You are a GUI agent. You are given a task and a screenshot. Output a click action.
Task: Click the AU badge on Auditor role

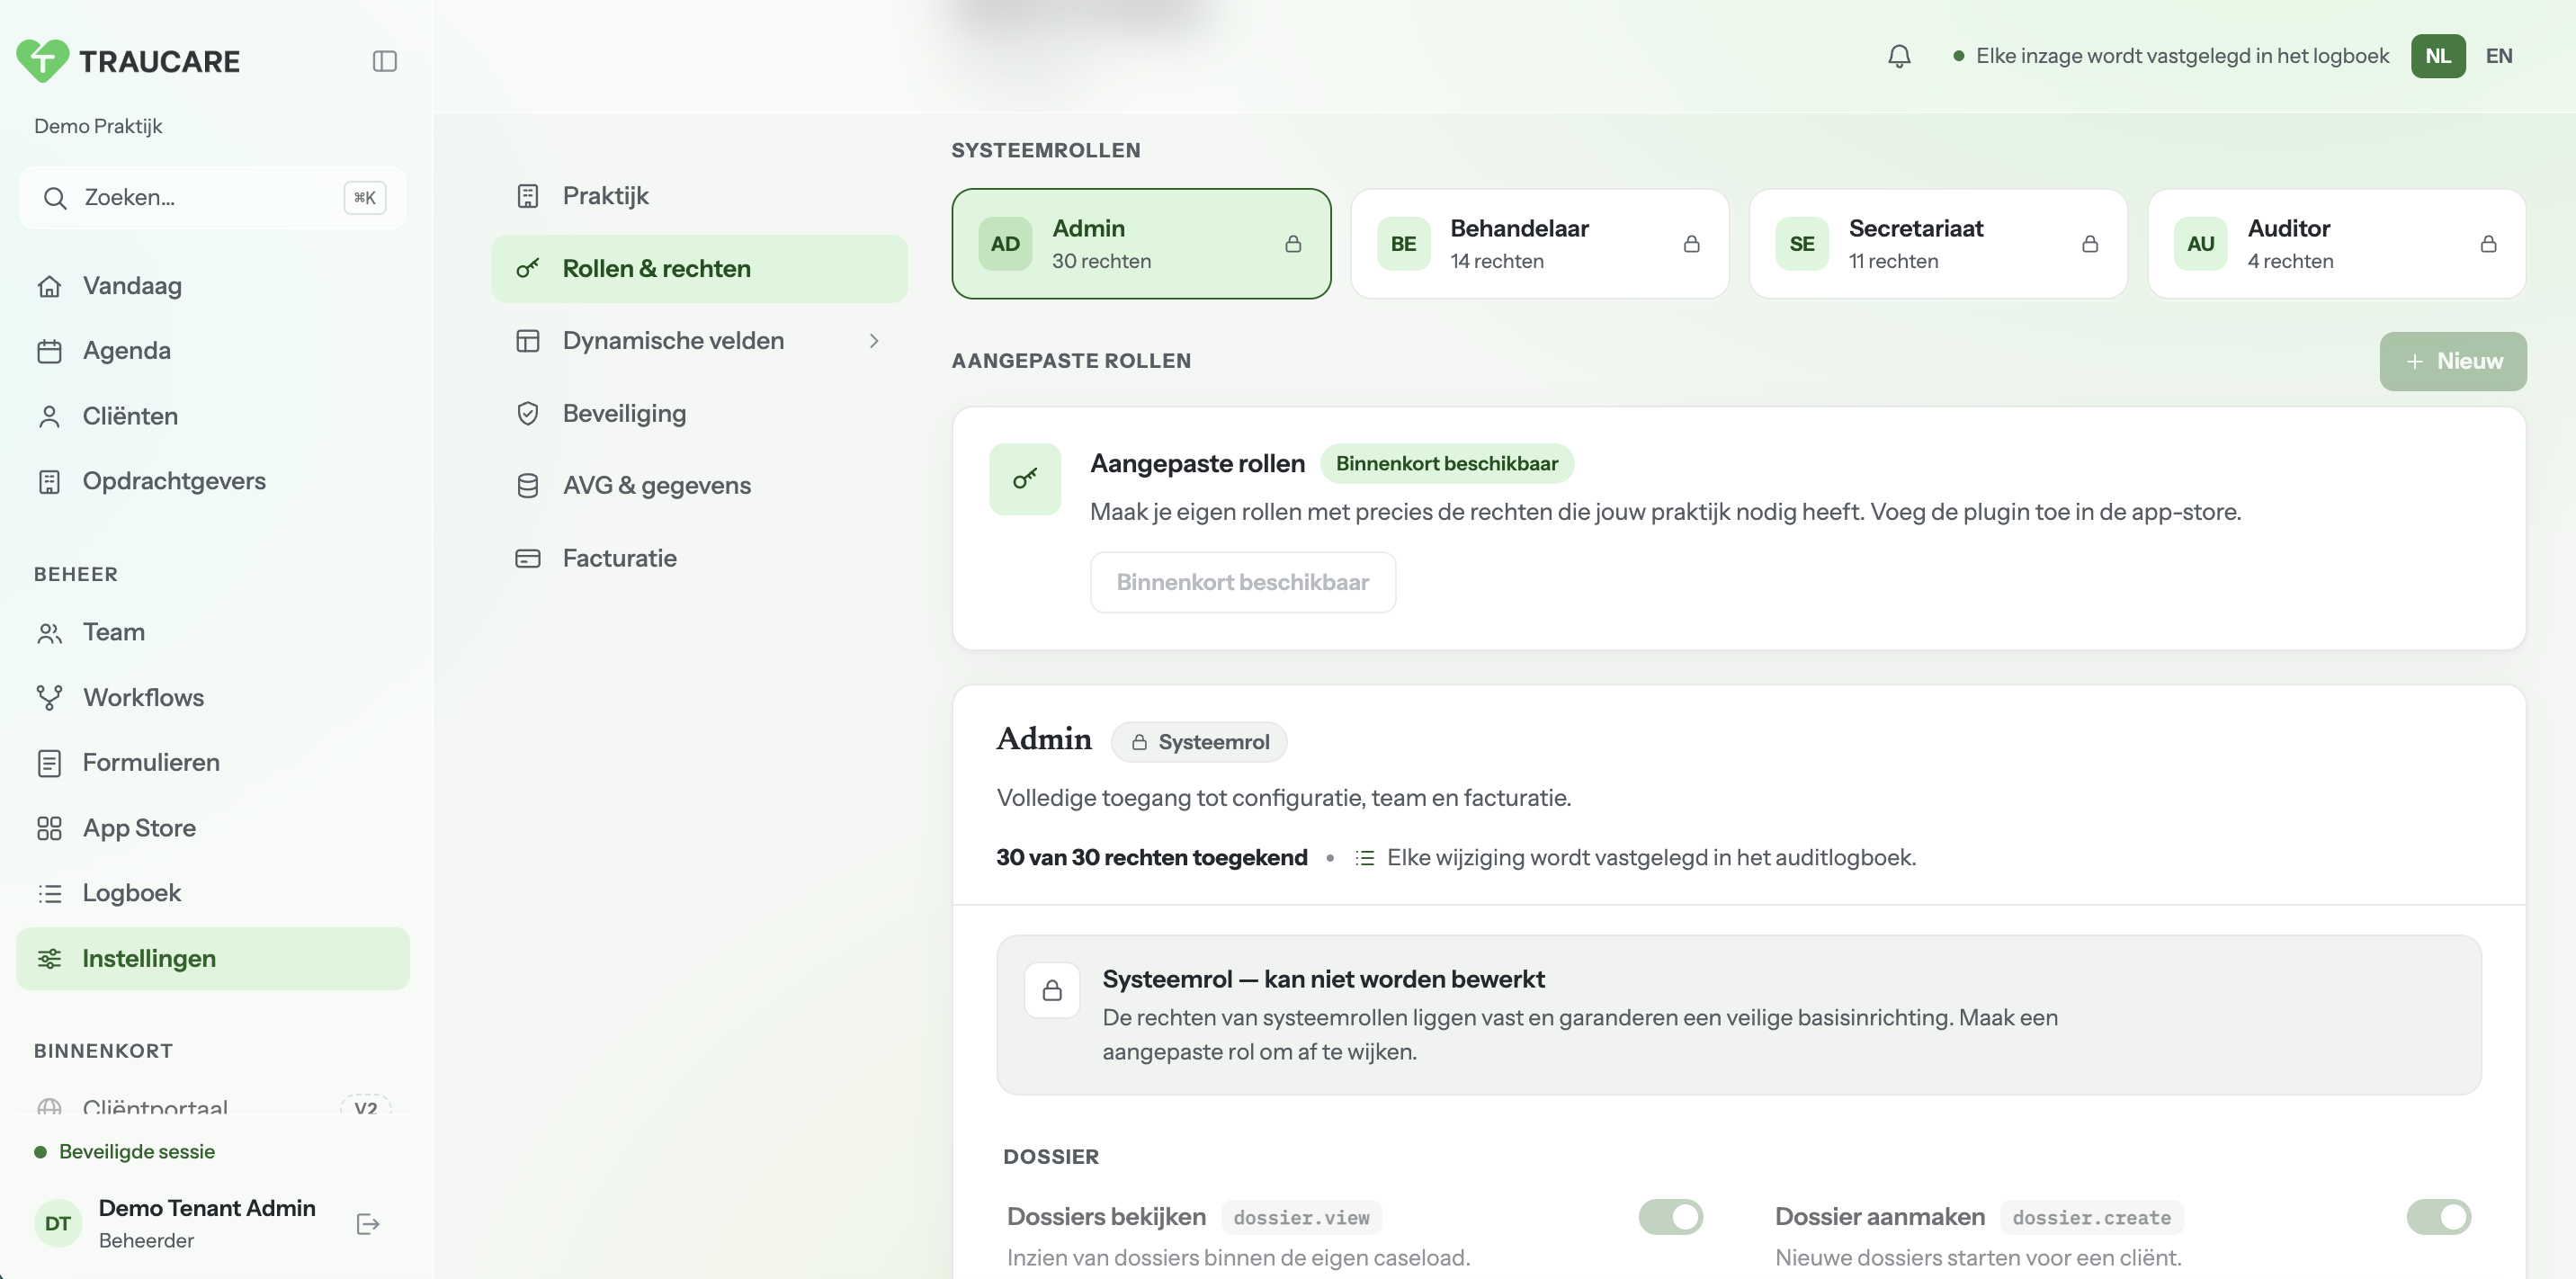pyautogui.click(x=2200, y=244)
